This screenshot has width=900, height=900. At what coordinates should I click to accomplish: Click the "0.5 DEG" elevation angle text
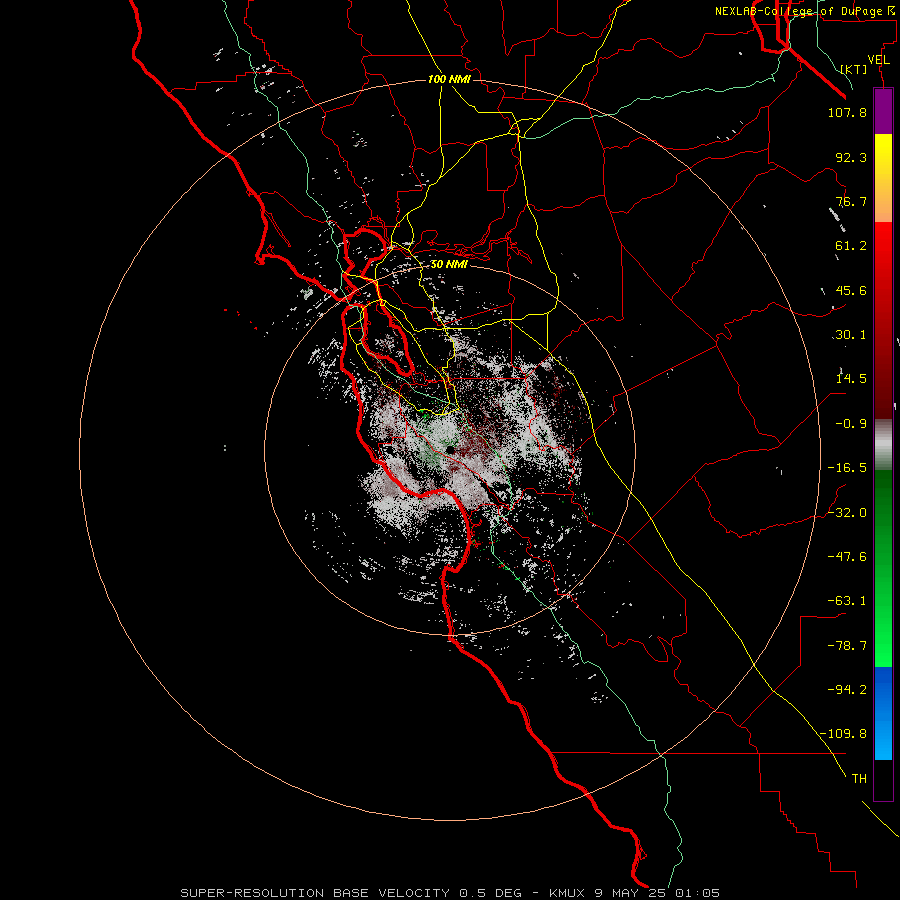pyautogui.click(x=490, y=893)
